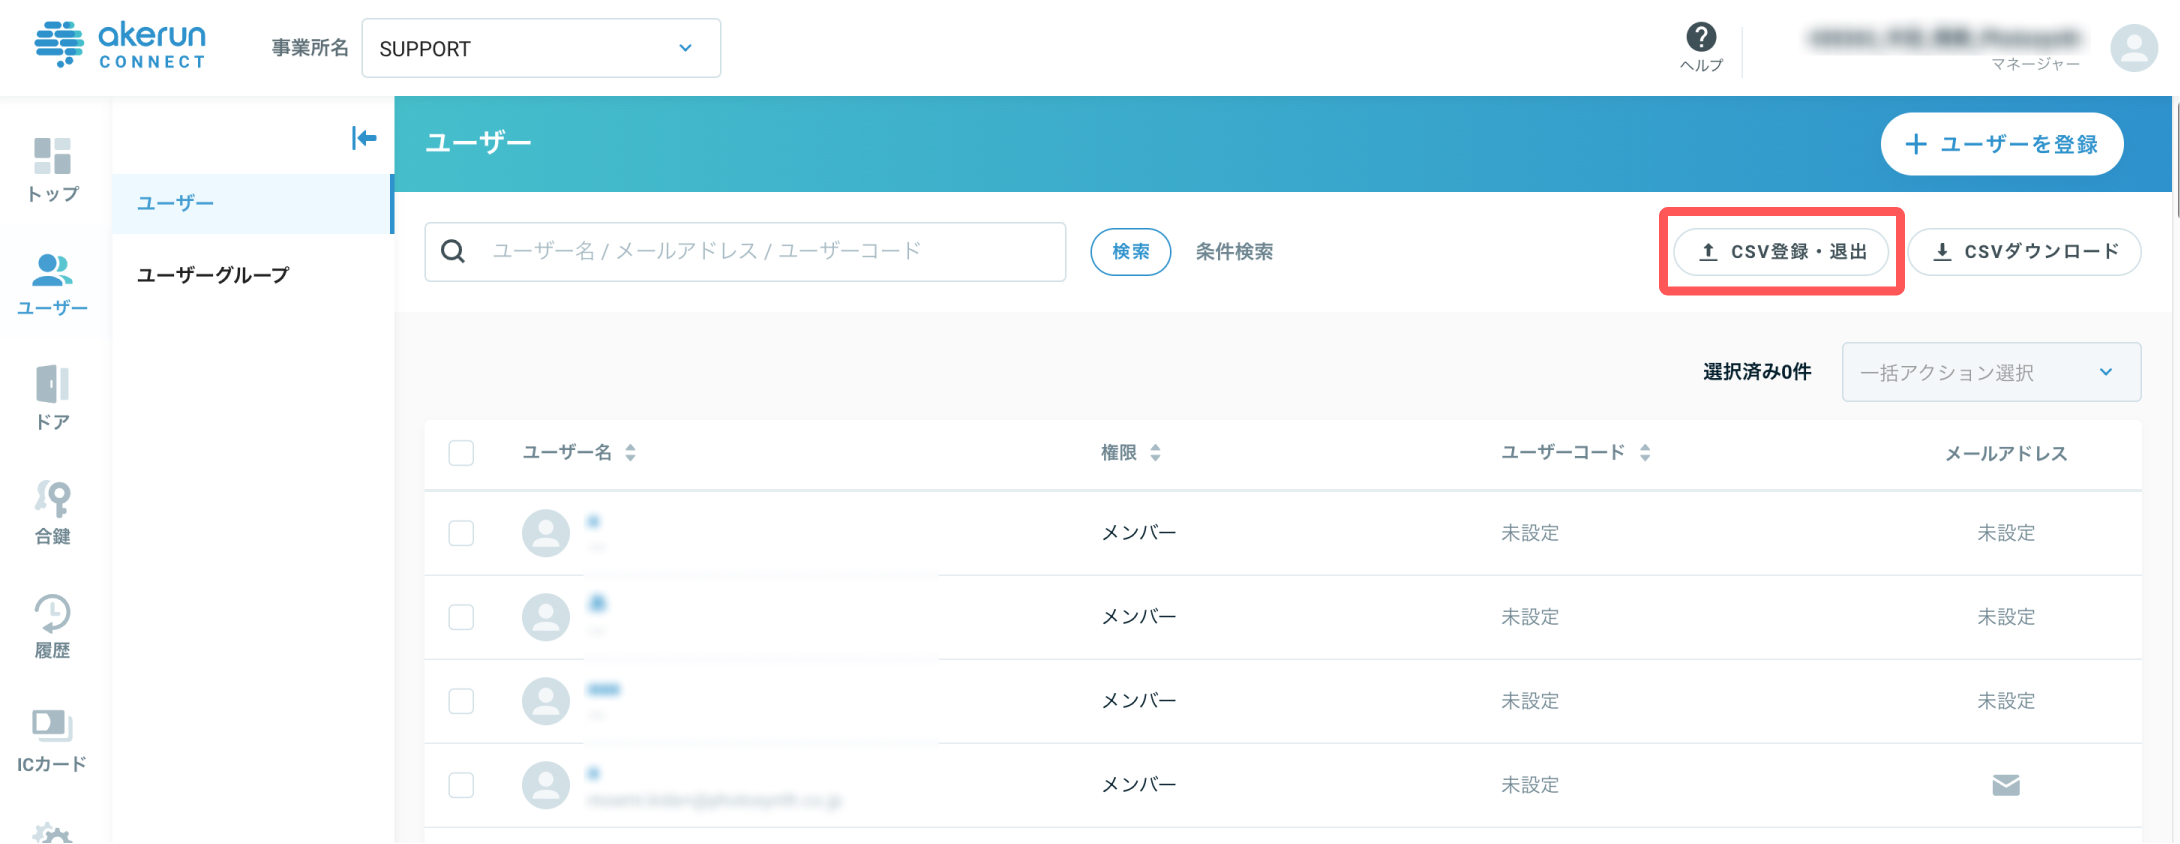
Task: Open the トップ dashboard icon in sidebar
Action: pos(53,156)
